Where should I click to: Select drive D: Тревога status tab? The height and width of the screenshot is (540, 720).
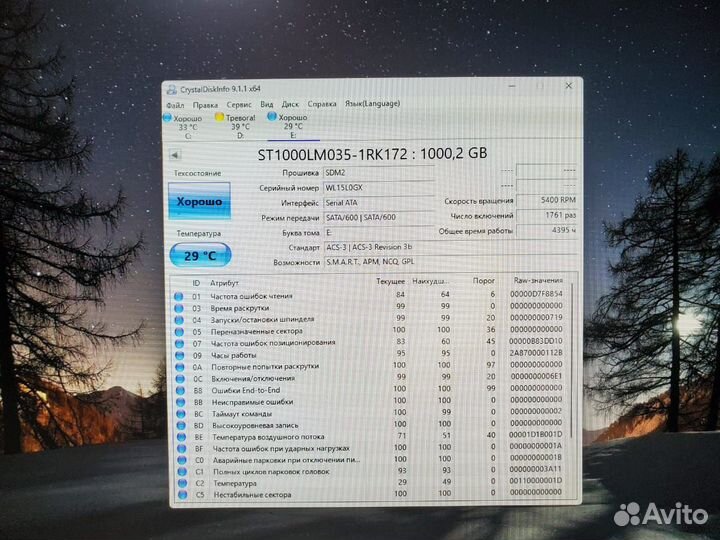(x=235, y=126)
